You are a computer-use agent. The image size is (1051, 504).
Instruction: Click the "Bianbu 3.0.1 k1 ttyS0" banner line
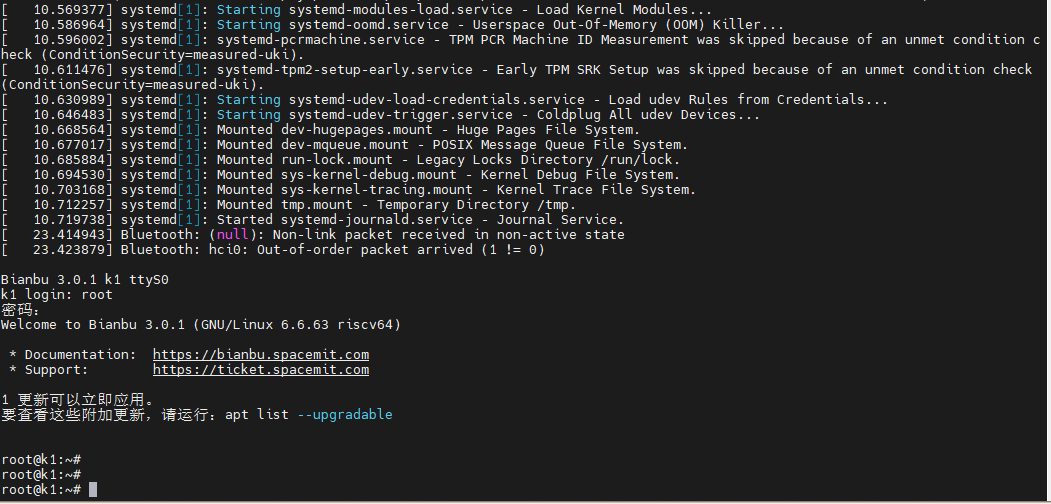pyautogui.click(x=85, y=280)
